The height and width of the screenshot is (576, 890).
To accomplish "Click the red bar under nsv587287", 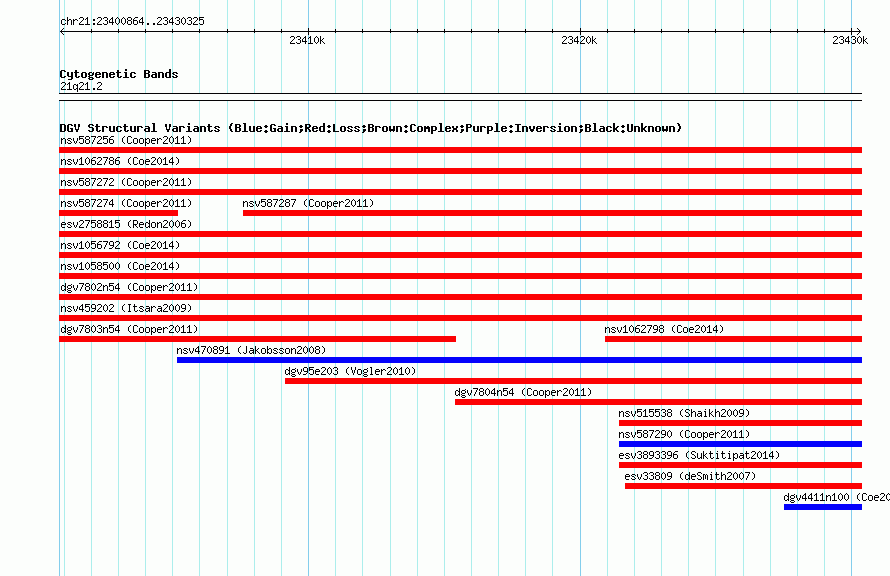I will coord(552,213).
